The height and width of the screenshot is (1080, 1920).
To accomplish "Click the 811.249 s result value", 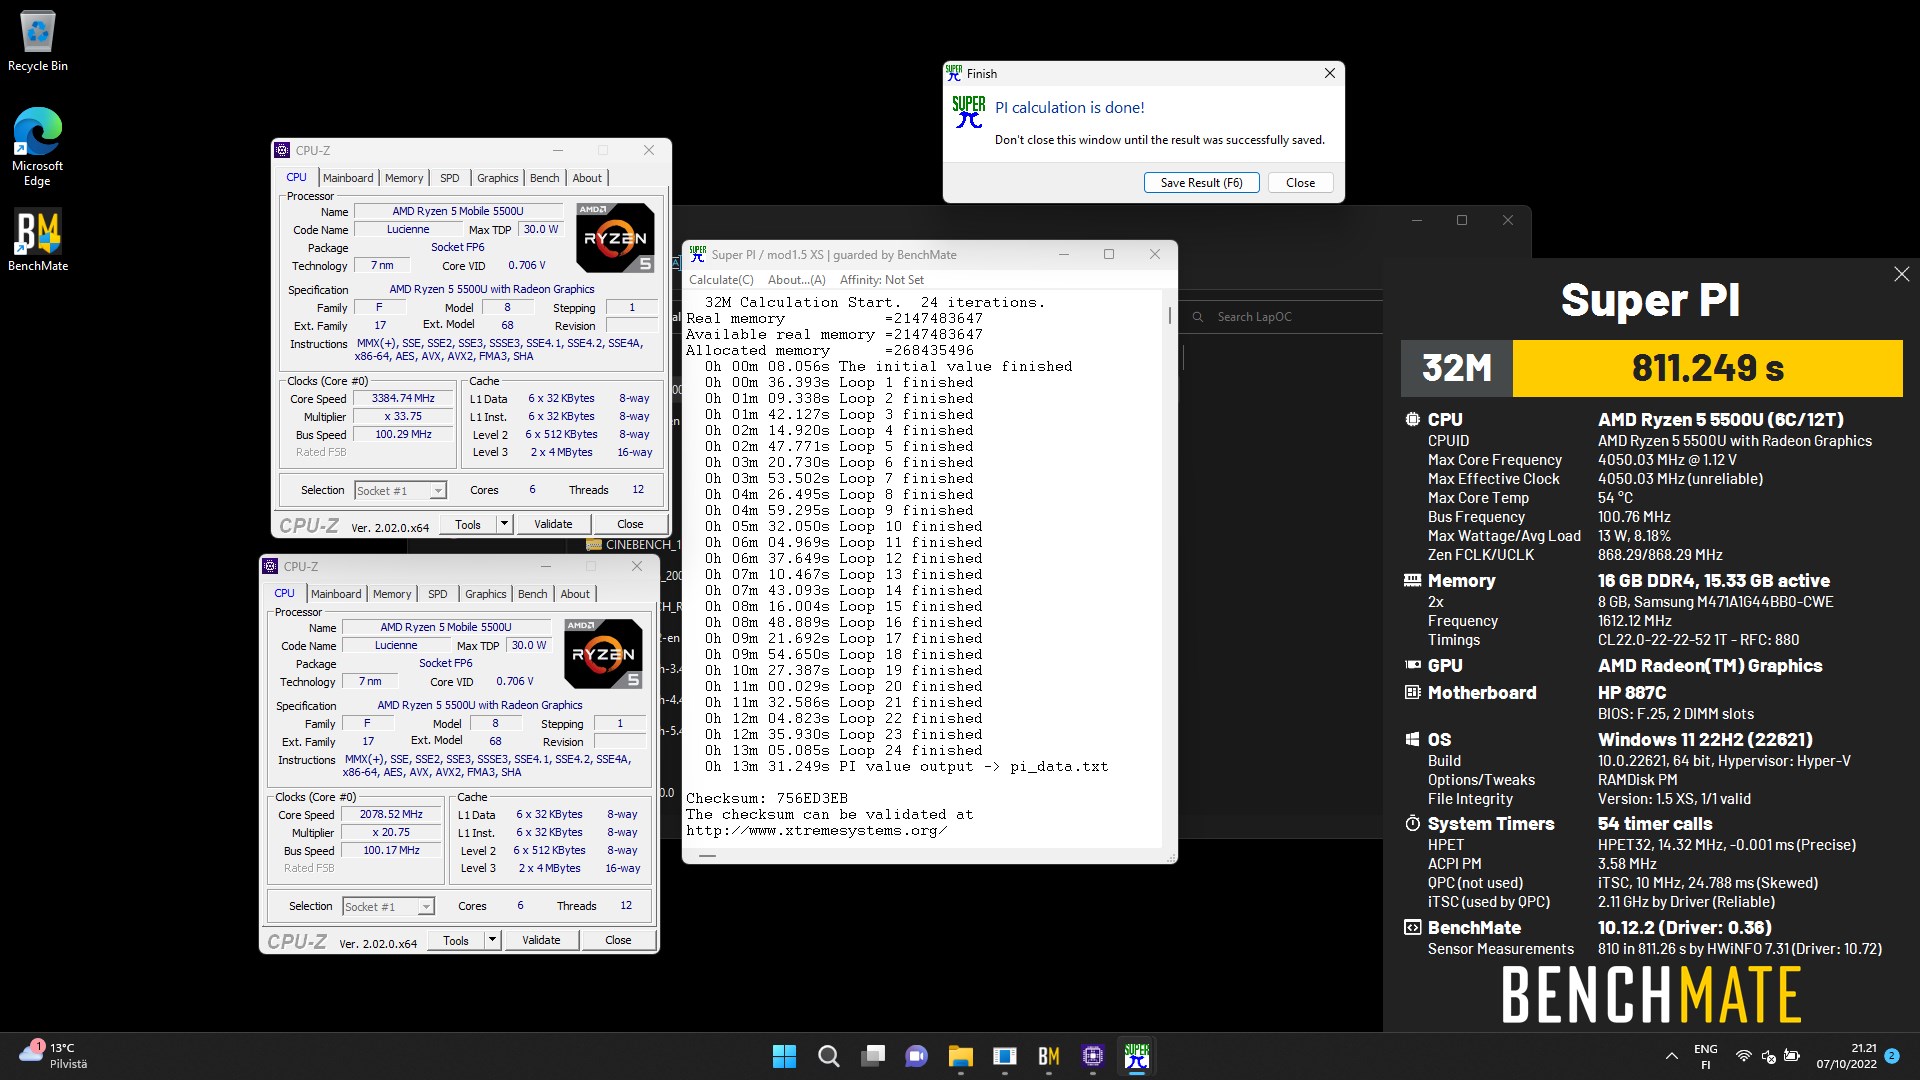I will [x=1708, y=368].
